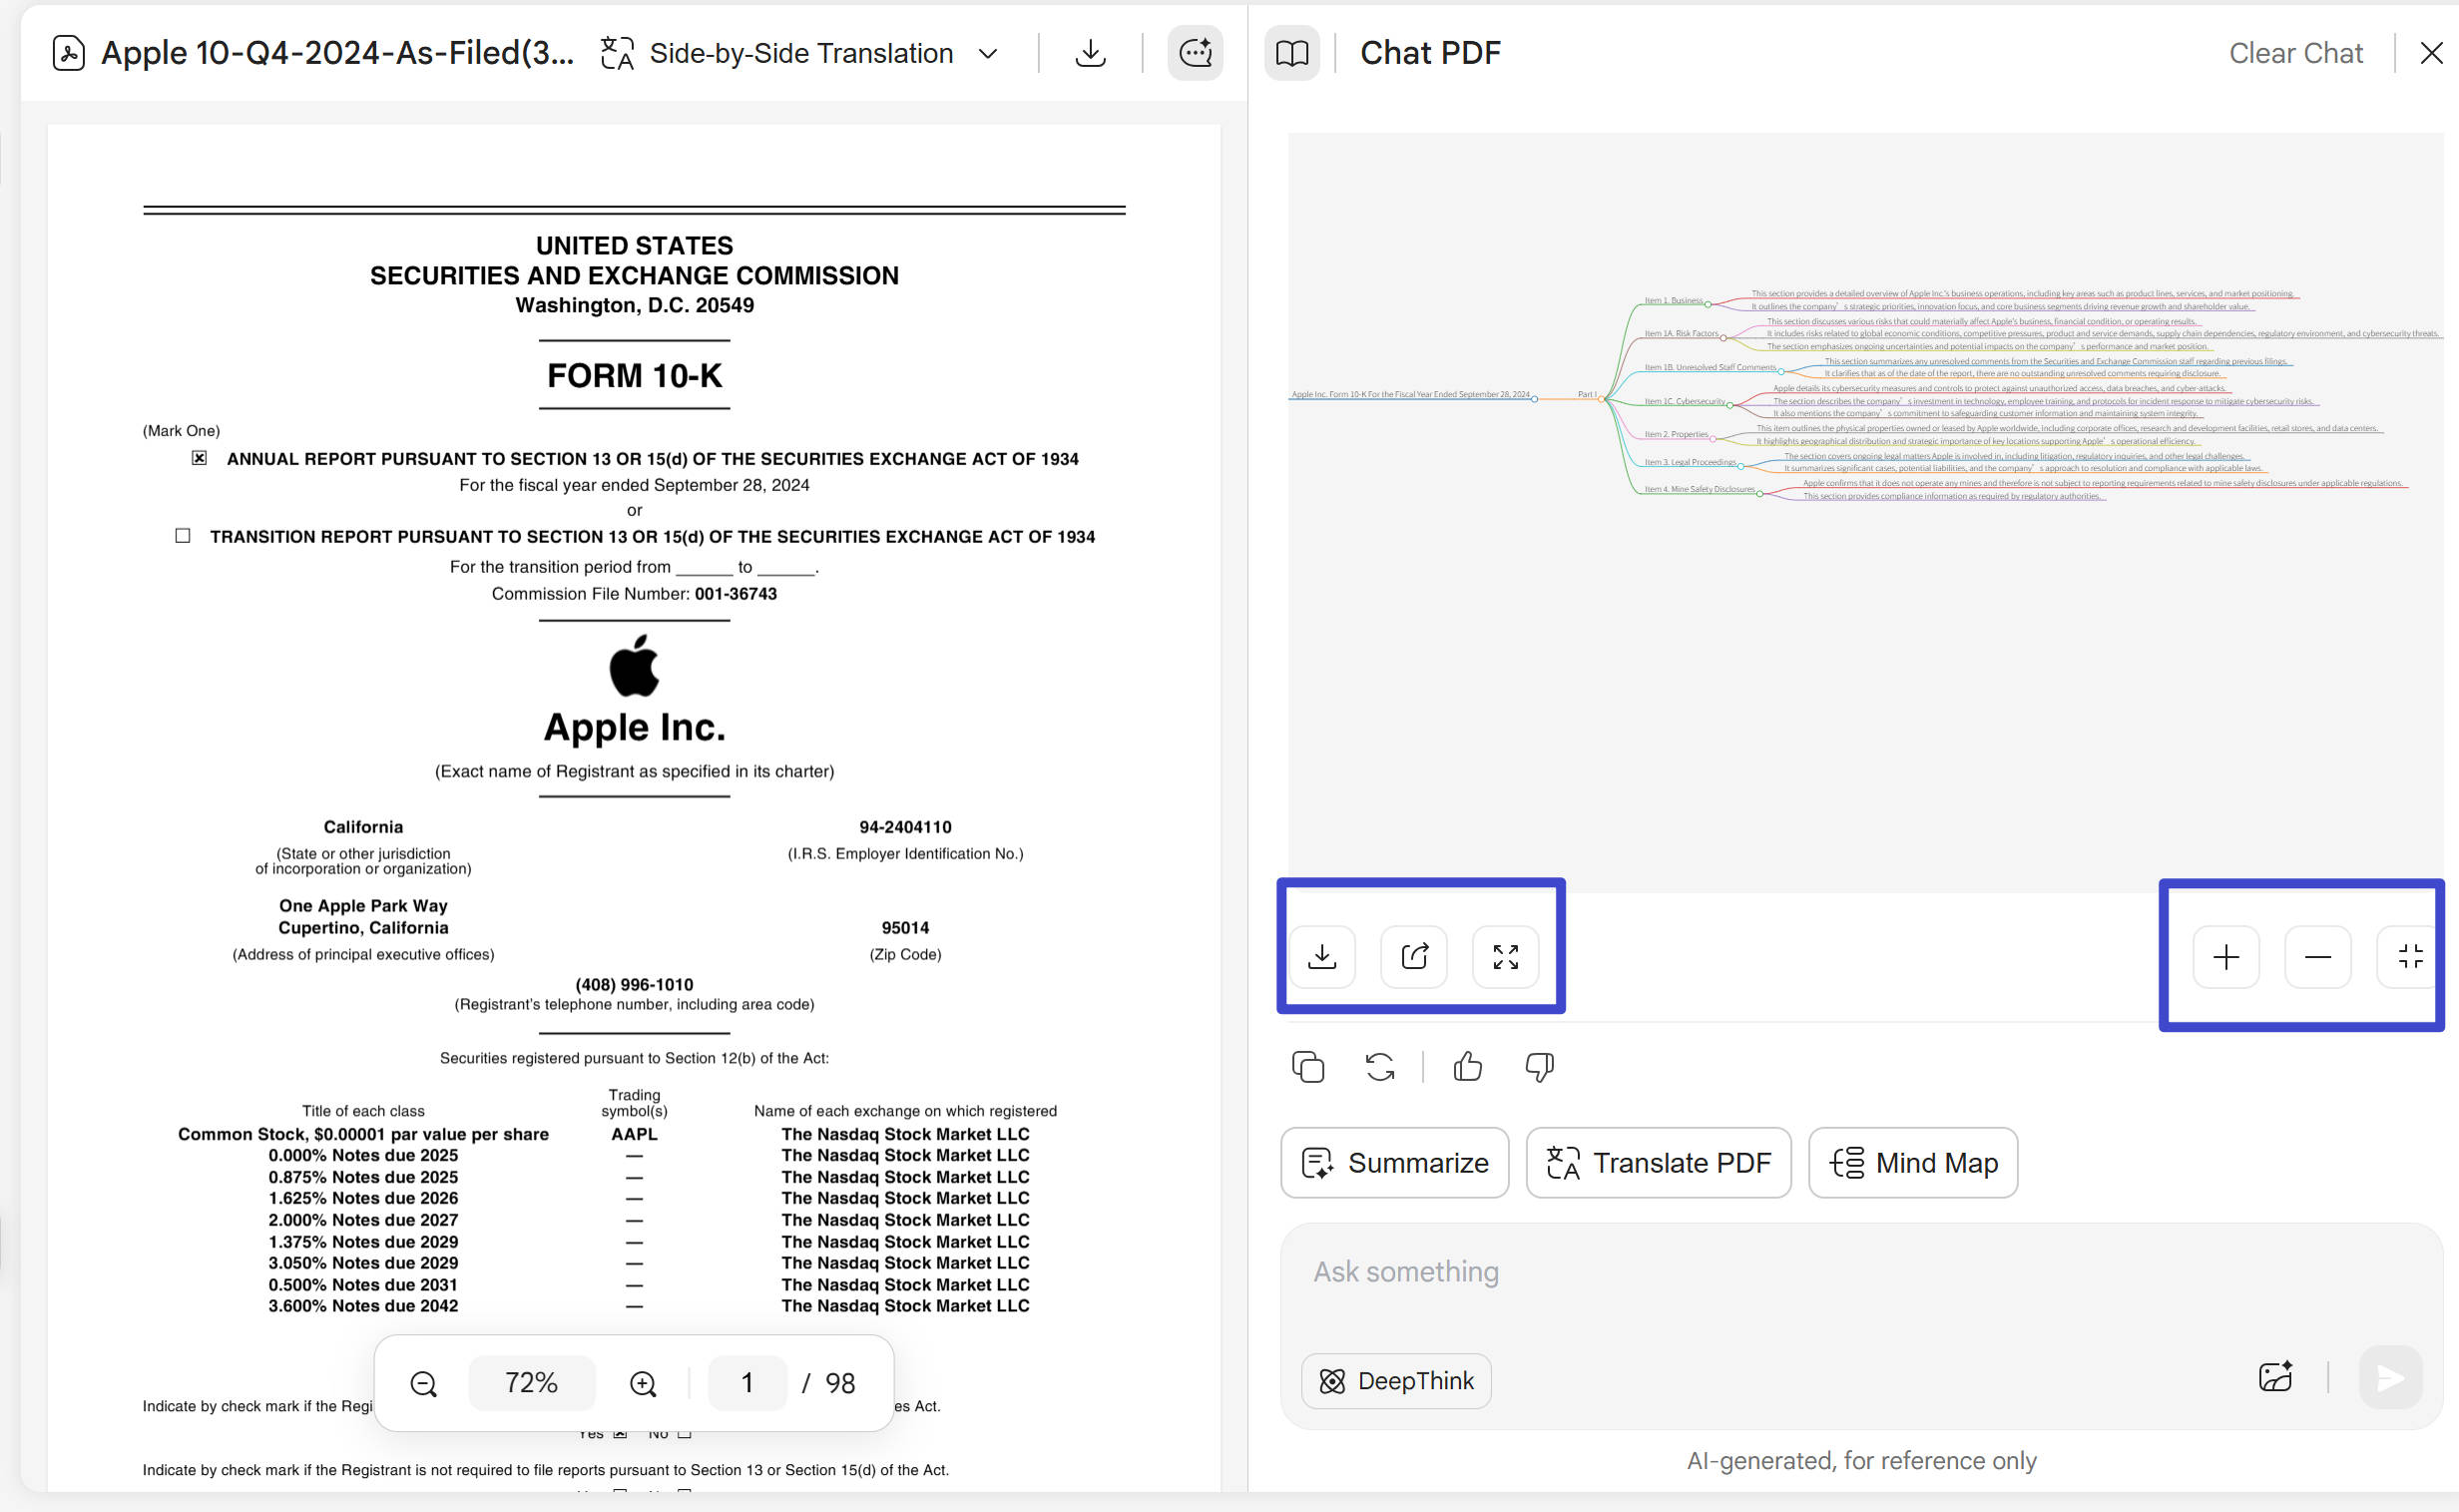
Task: Click 'One Apple Park Way' address line
Action: click(363, 906)
